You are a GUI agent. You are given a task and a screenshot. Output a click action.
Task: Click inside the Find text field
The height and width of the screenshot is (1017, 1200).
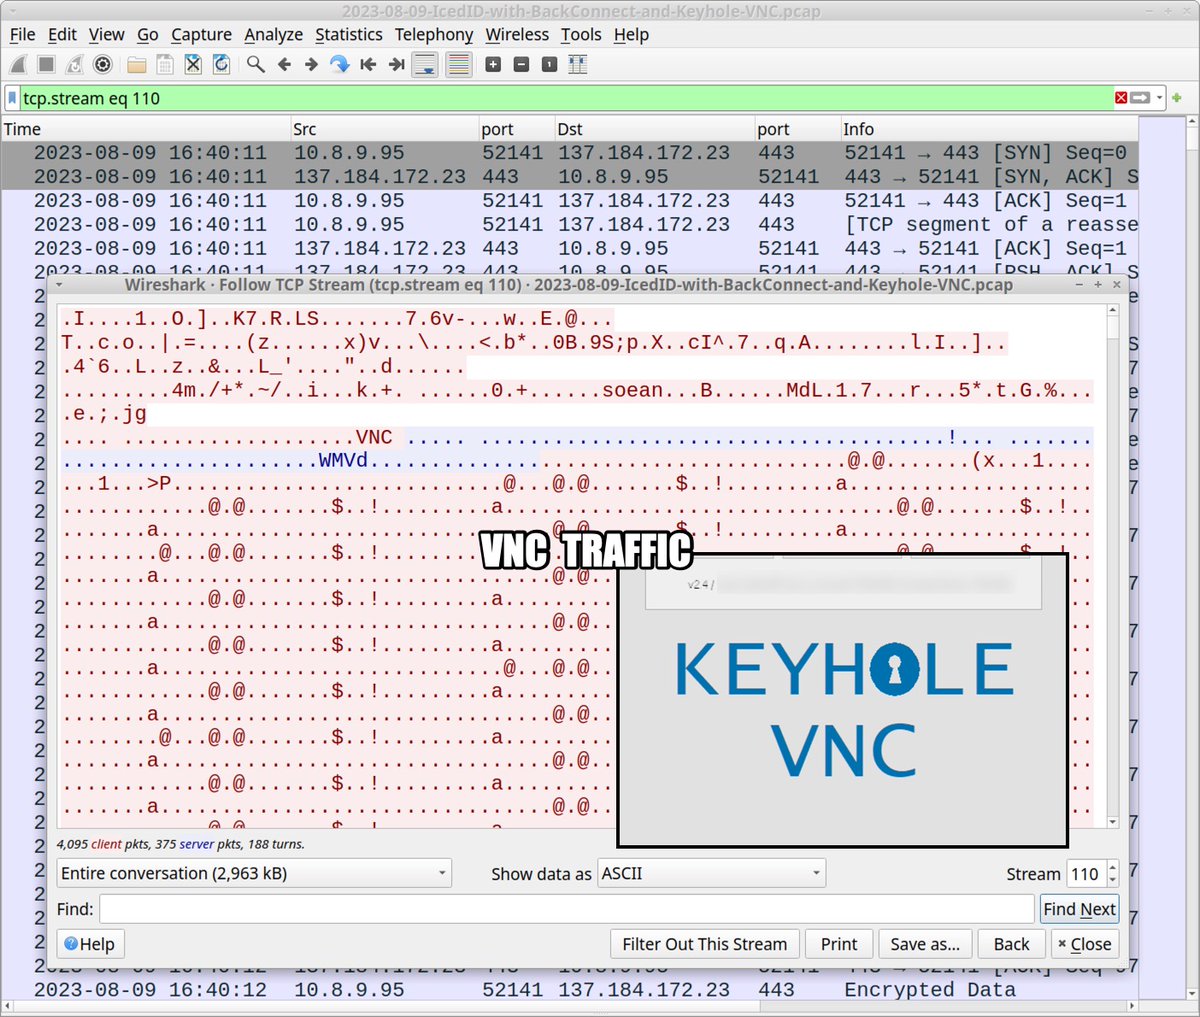tap(560, 908)
